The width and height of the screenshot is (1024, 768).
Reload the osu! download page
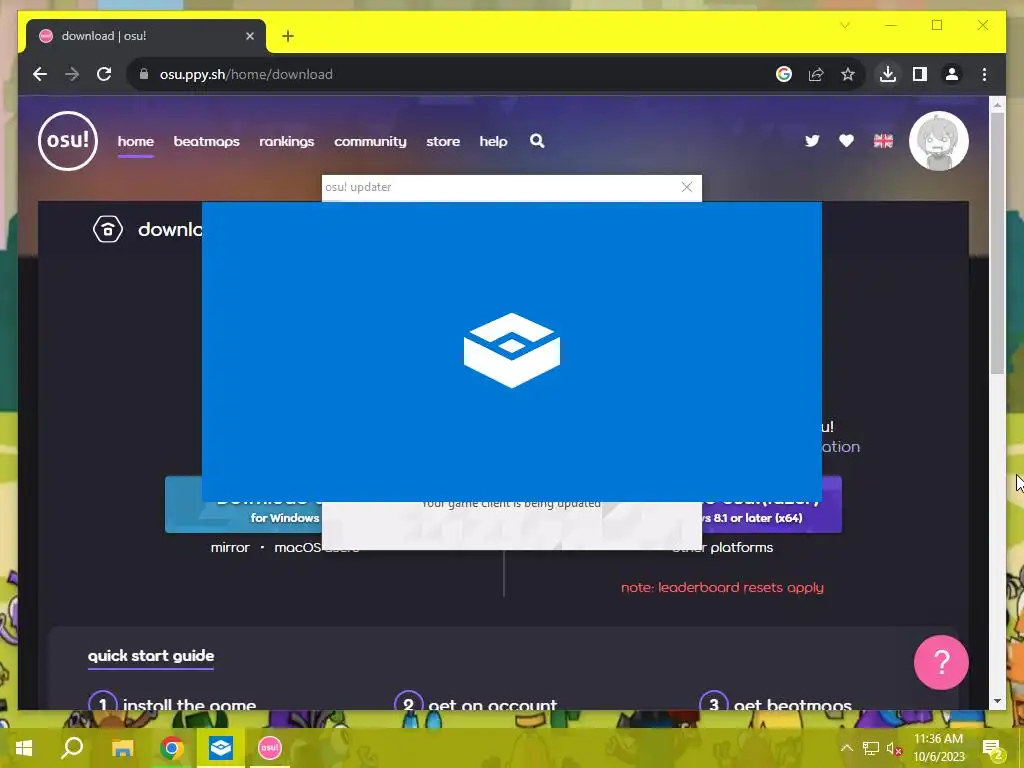[104, 74]
